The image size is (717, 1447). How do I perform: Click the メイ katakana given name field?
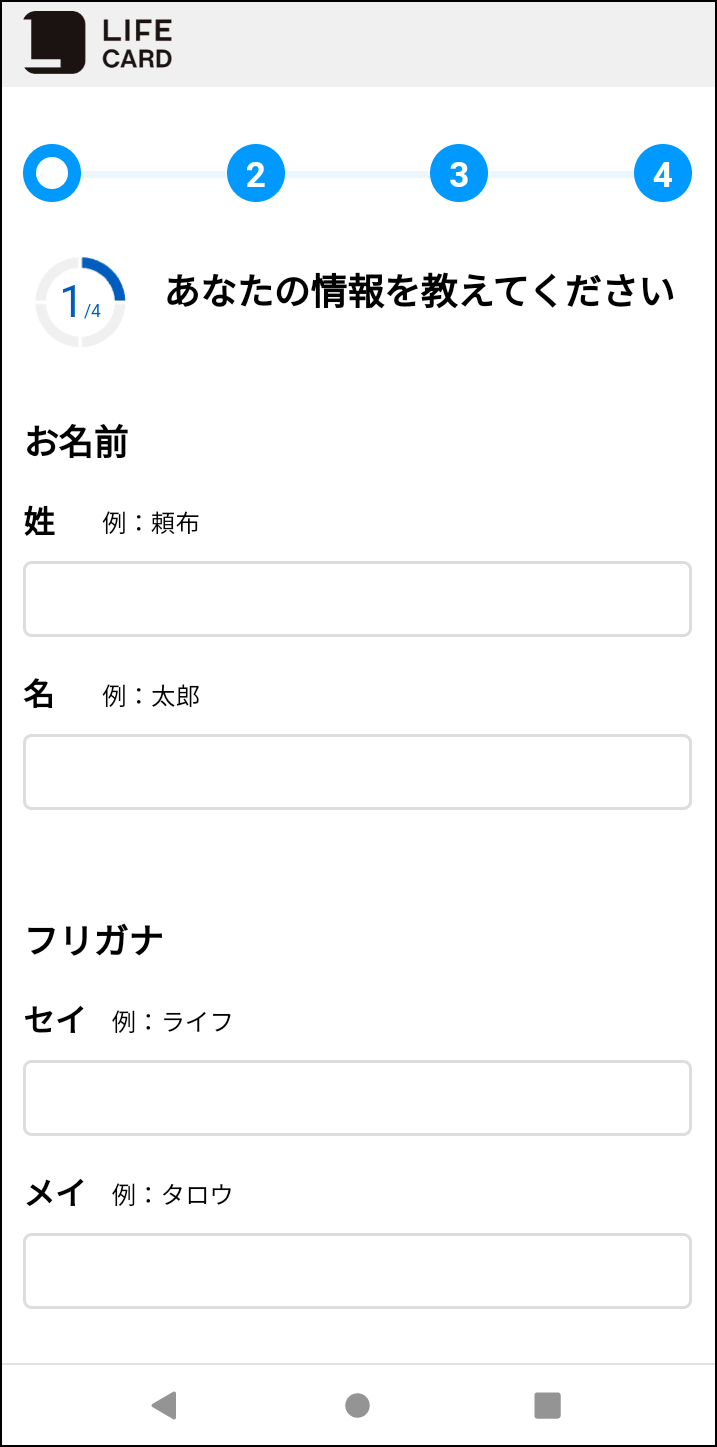(357, 1271)
